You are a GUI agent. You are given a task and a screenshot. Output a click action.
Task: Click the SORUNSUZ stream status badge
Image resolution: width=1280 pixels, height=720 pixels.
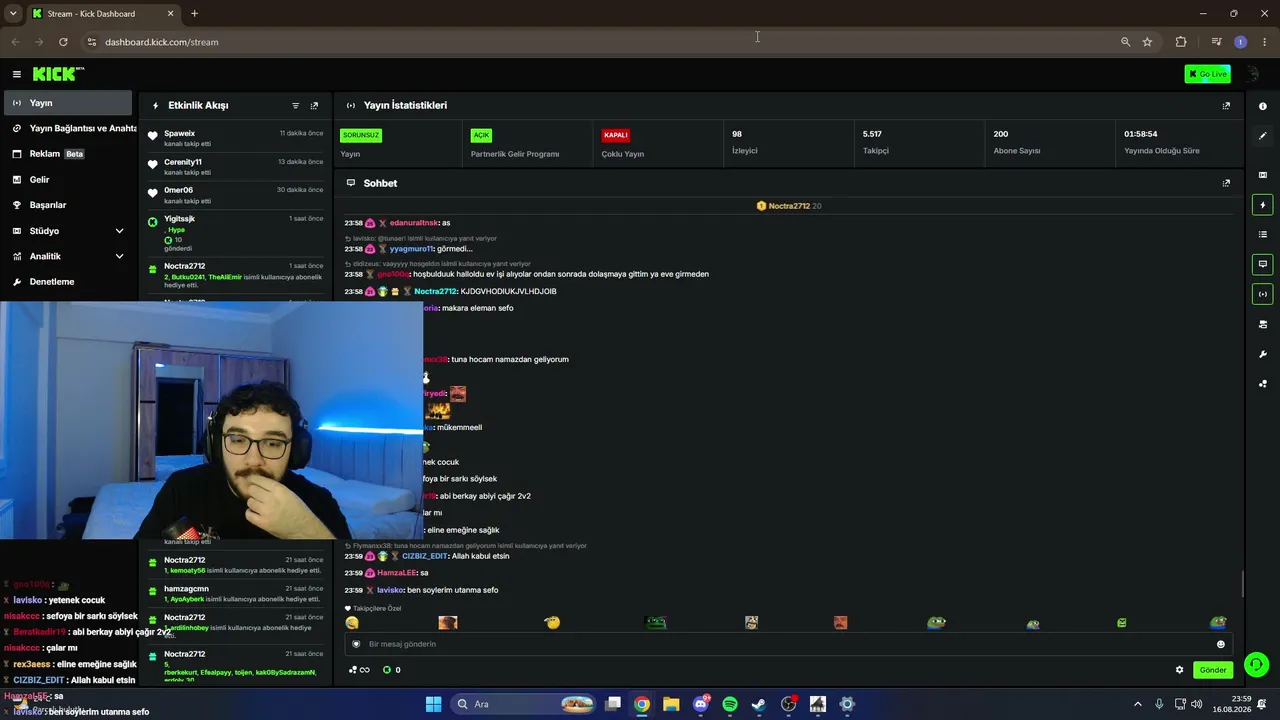(361, 135)
